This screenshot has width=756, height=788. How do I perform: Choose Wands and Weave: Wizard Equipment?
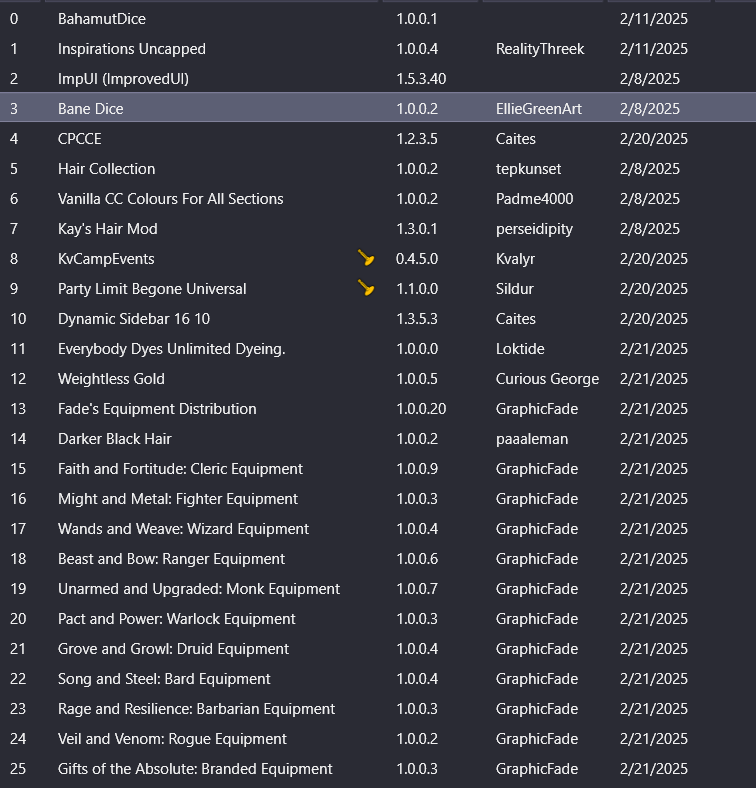pyautogui.click(x=184, y=529)
